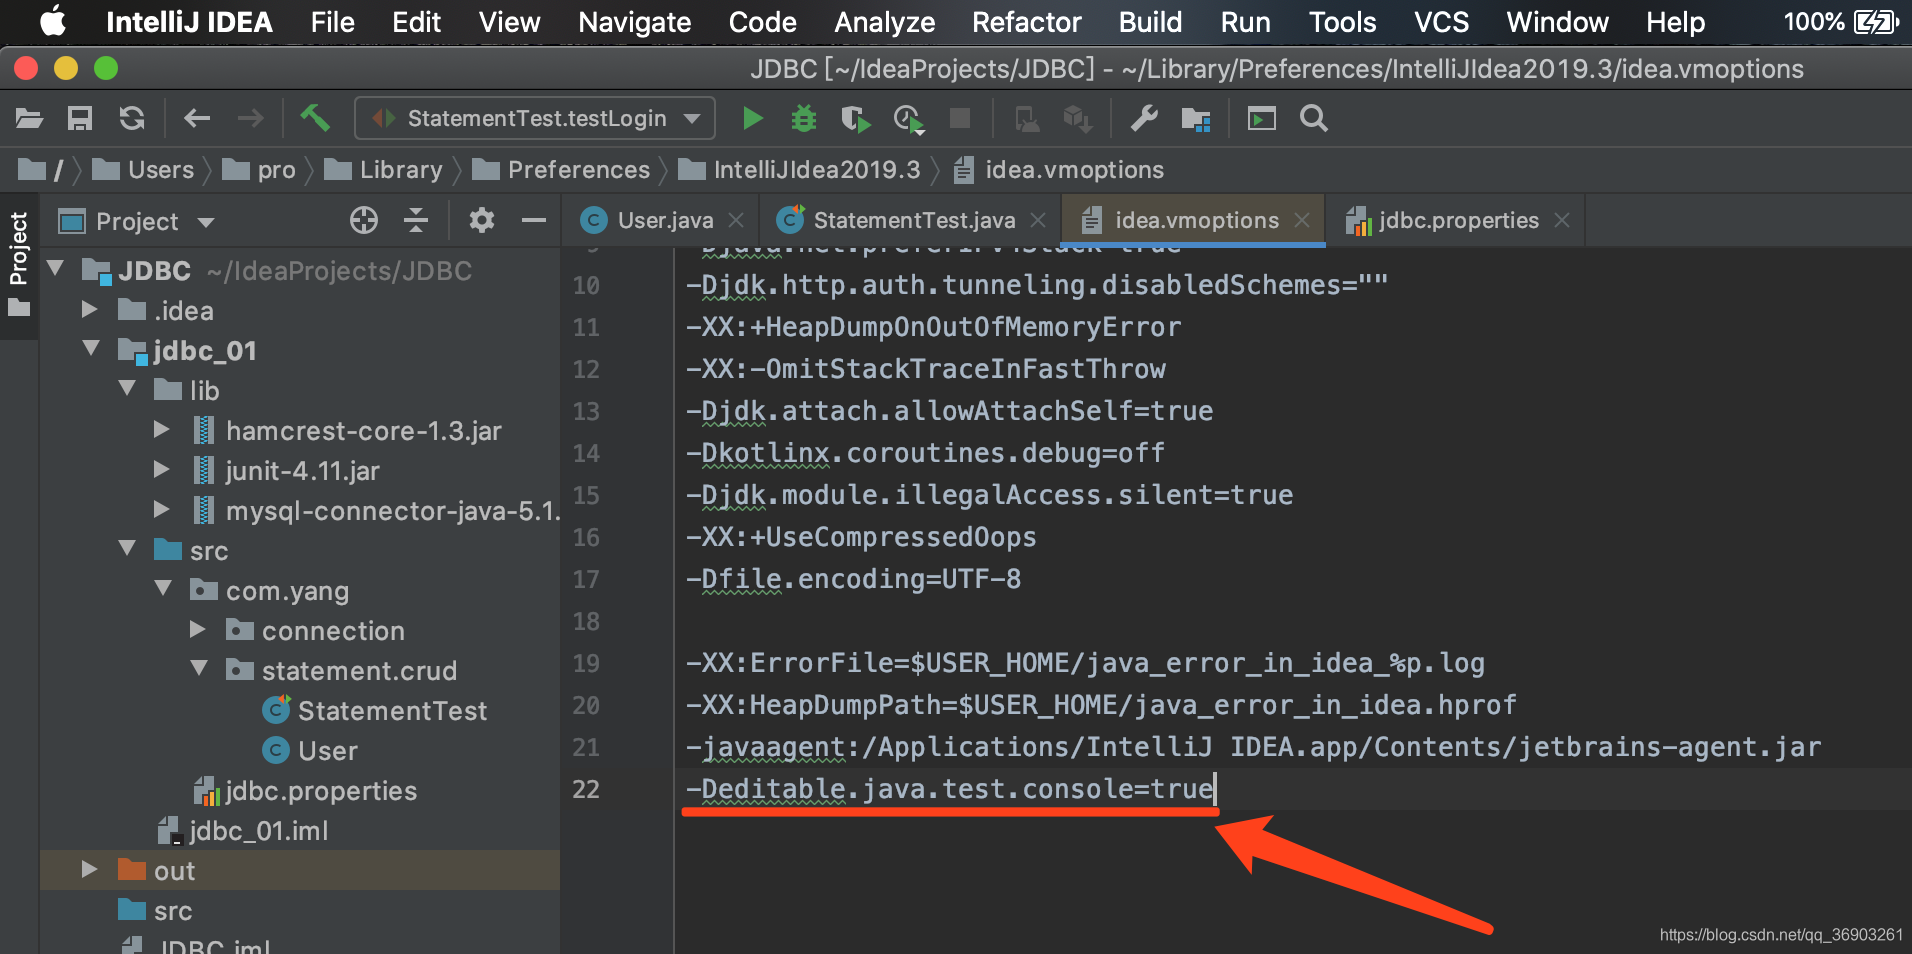Close the idea.vmoptions tab
The height and width of the screenshot is (954, 1912).
click(1302, 220)
